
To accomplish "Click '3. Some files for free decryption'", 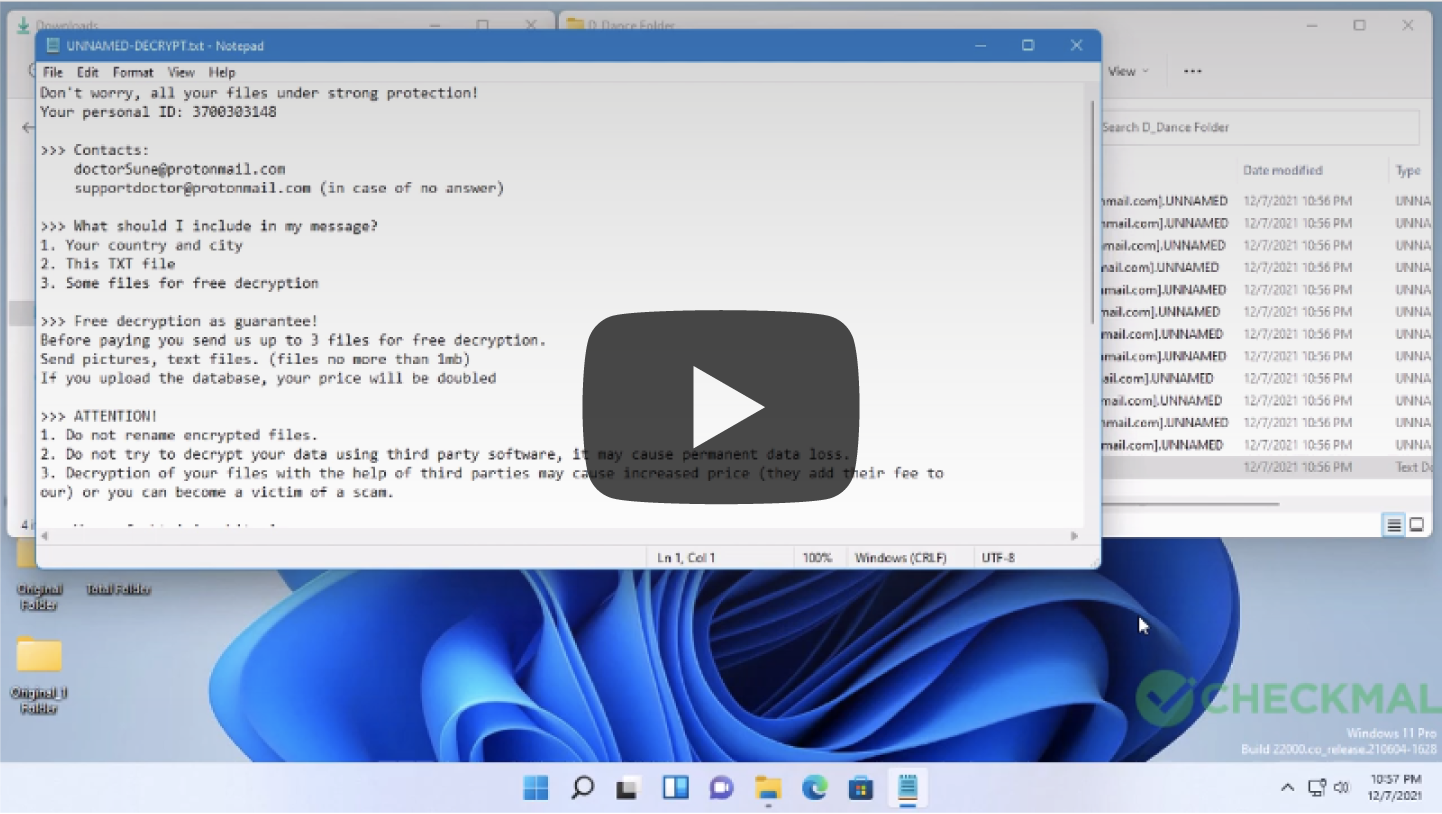I will pyautogui.click(x=179, y=283).
